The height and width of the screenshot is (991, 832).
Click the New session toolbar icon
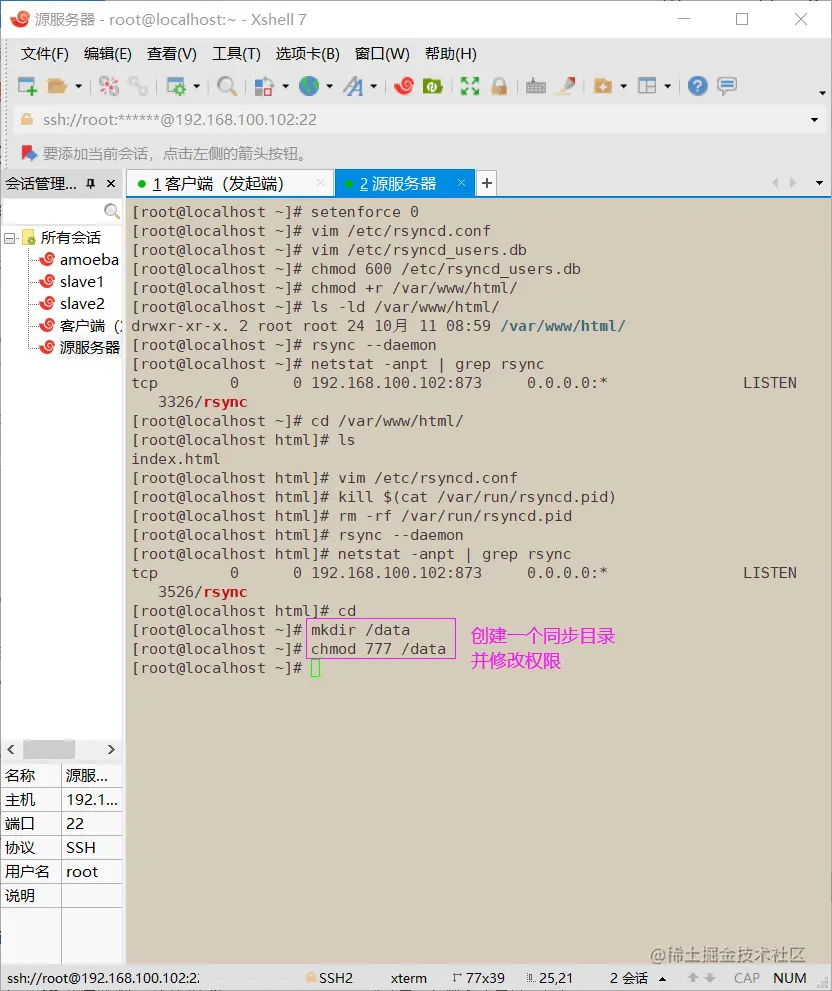click(27, 86)
